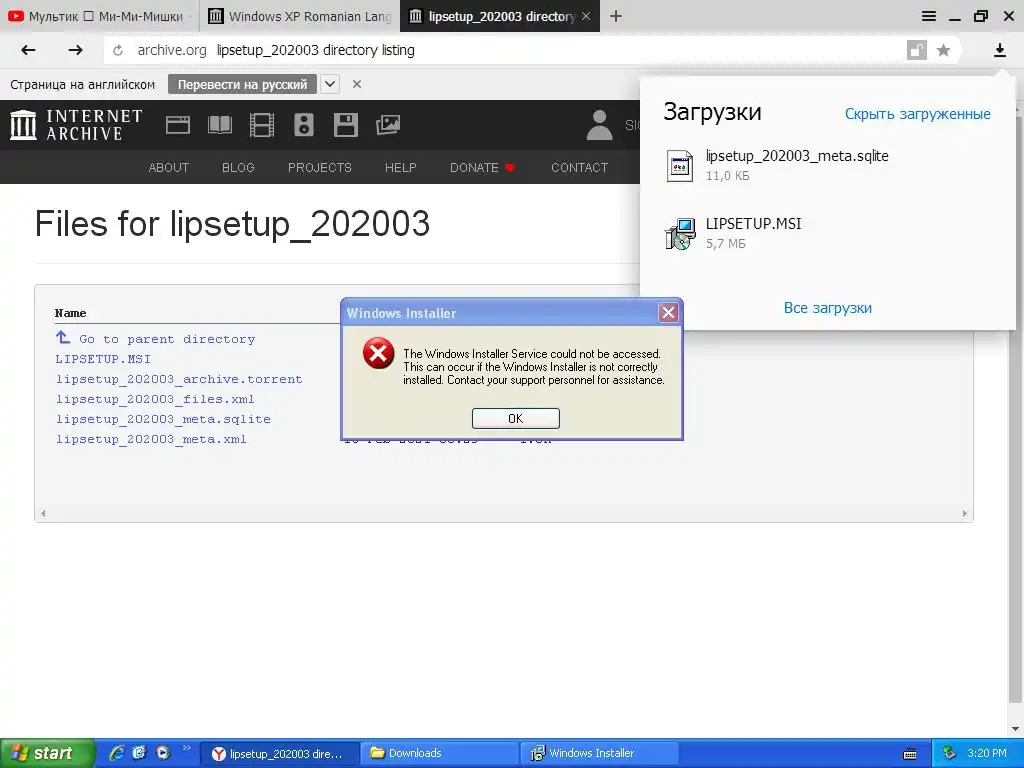This screenshot has width=1024, height=768.
Task: Open lipsetup_202003_meta.xml link
Action: pyautogui.click(x=151, y=439)
